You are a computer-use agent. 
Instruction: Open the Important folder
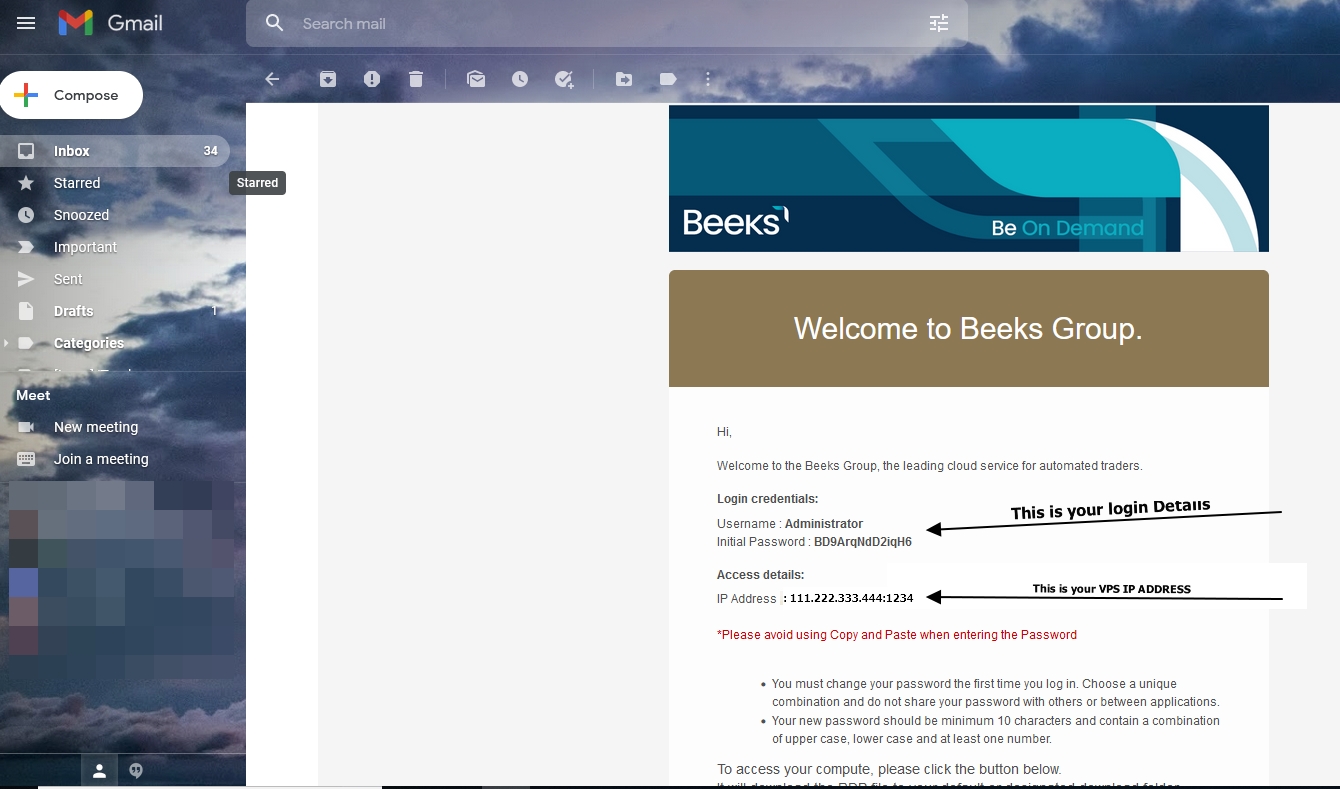point(114,247)
